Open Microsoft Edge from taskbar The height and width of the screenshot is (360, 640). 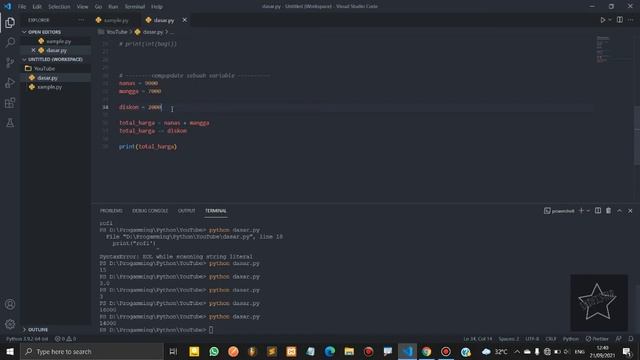pyautogui.click(x=330, y=351)
